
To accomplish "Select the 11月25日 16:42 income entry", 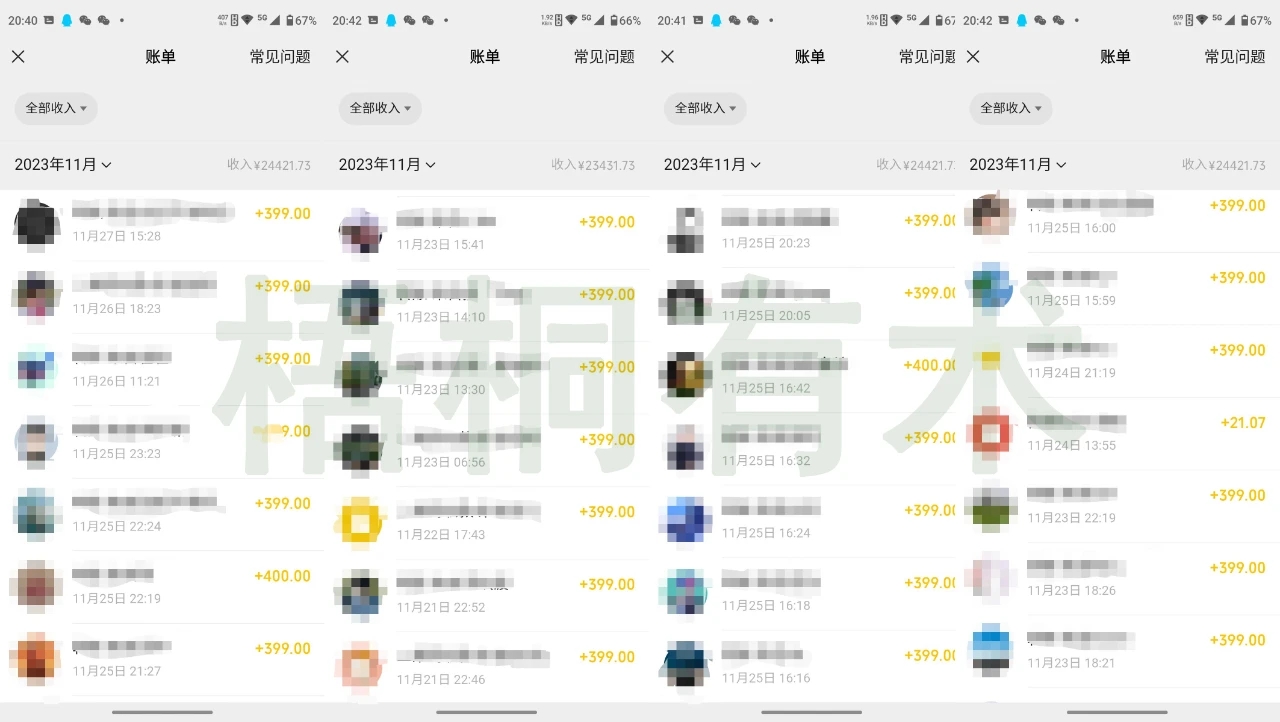I will [x=810, y=376].
